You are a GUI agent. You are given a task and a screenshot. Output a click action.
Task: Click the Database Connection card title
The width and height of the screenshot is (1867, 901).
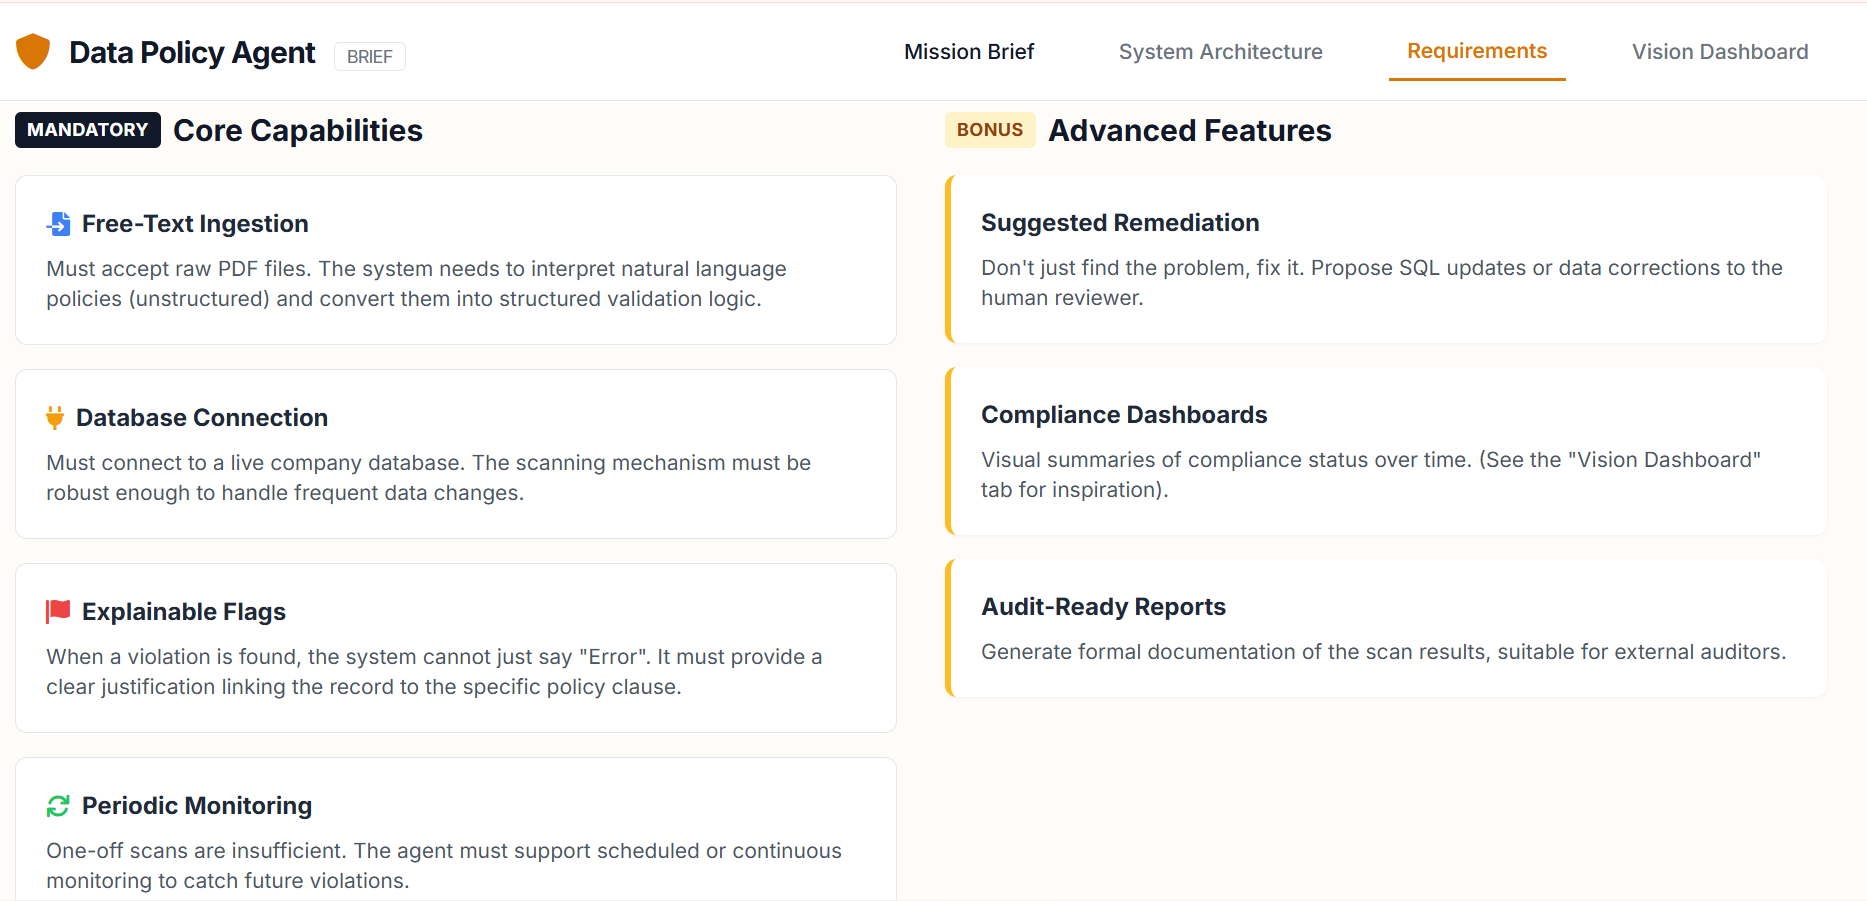202,418
